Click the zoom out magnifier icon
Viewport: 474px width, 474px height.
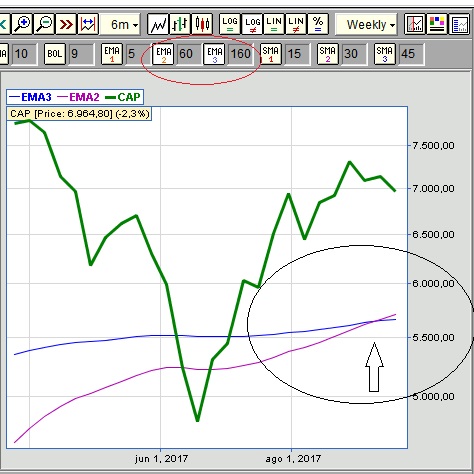click(44, 24)
